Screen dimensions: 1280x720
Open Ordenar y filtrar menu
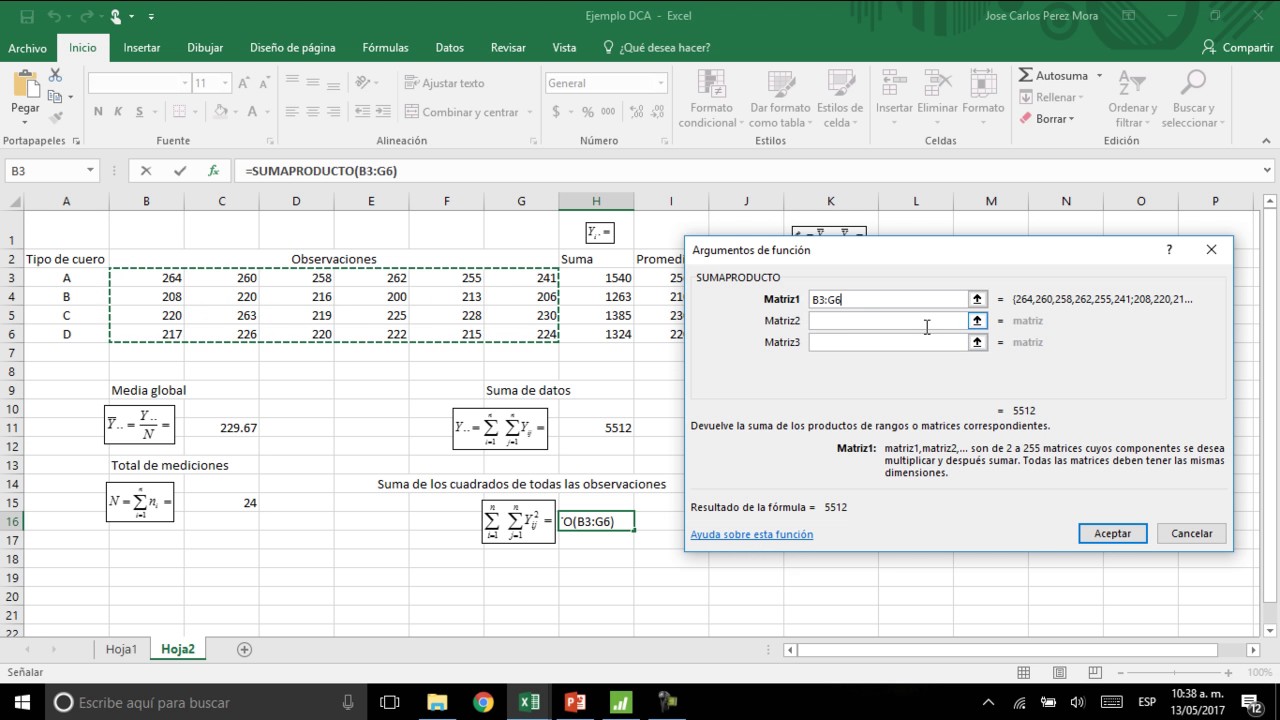[1132, 99]
